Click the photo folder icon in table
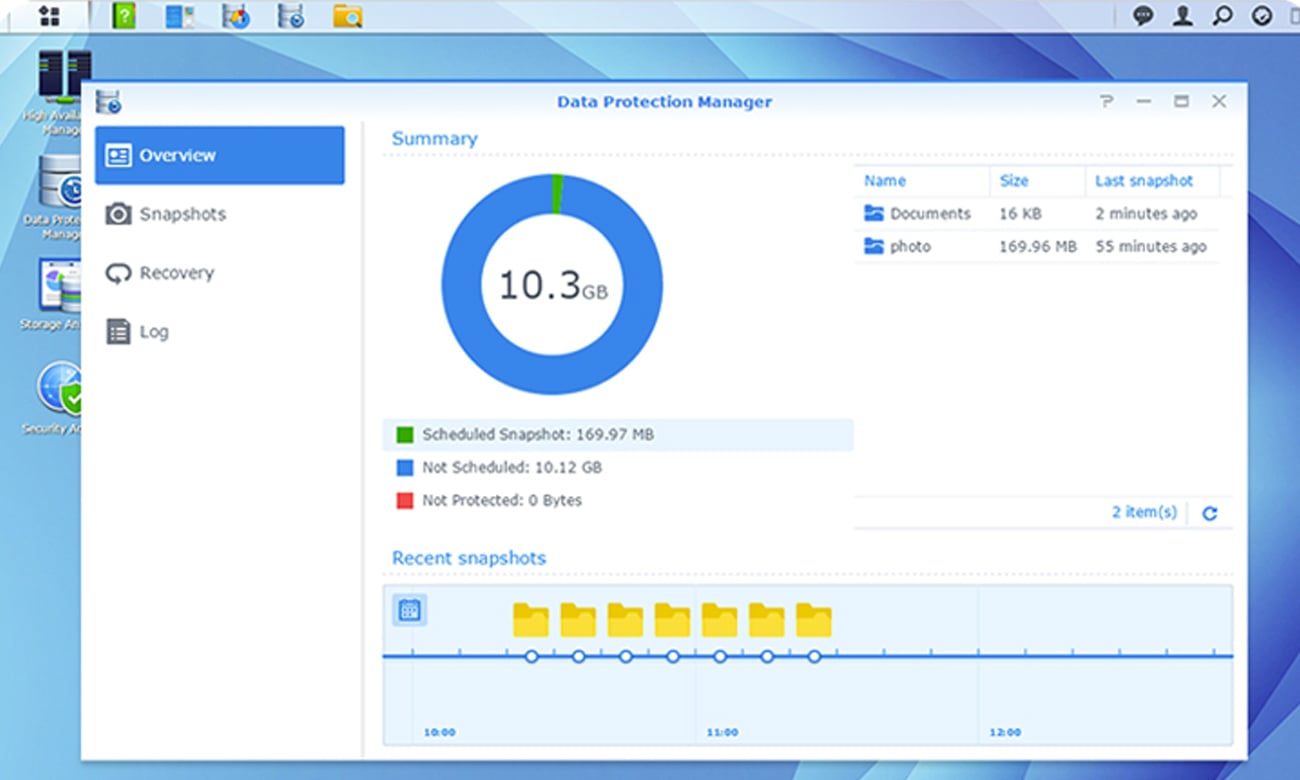Screen dimensions: 1300x780 (874, 246)
